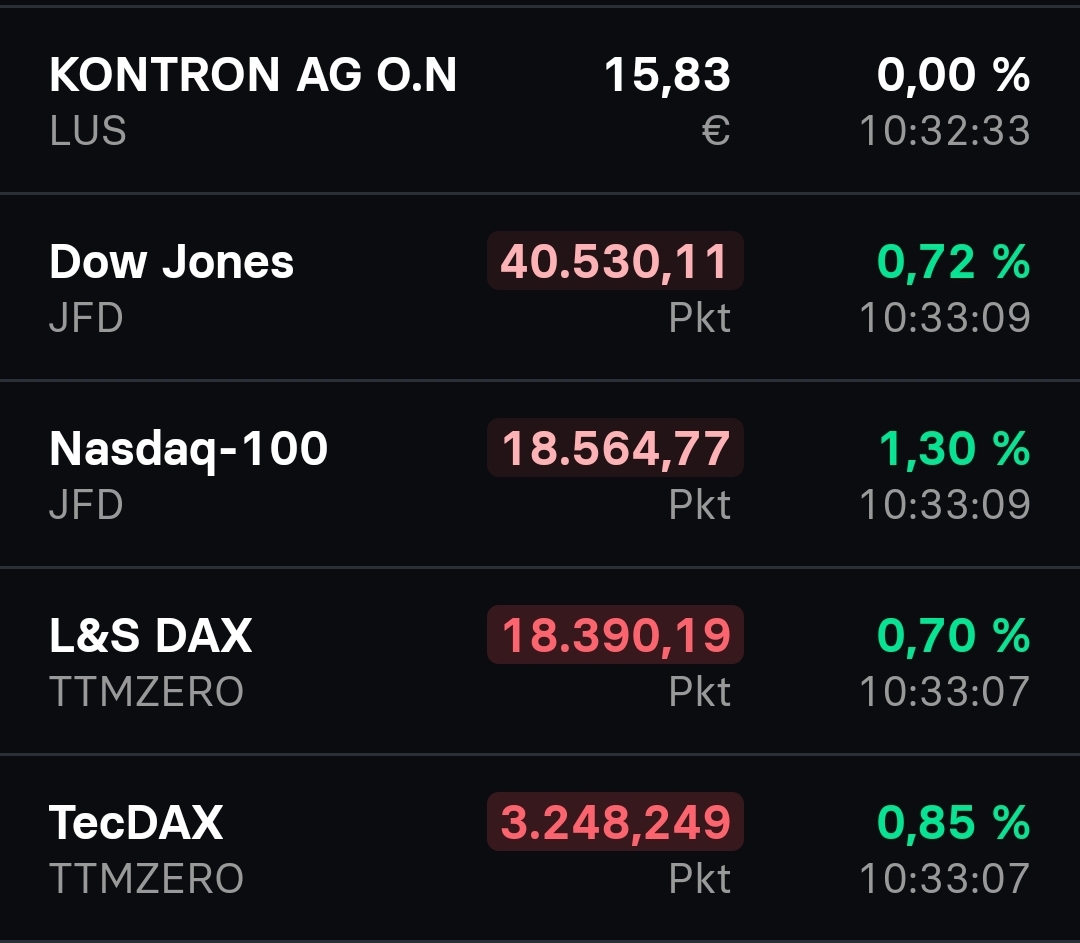1080x943 pixels.
Task: Open the Nasdaq-100 index row
Action: 188,449
